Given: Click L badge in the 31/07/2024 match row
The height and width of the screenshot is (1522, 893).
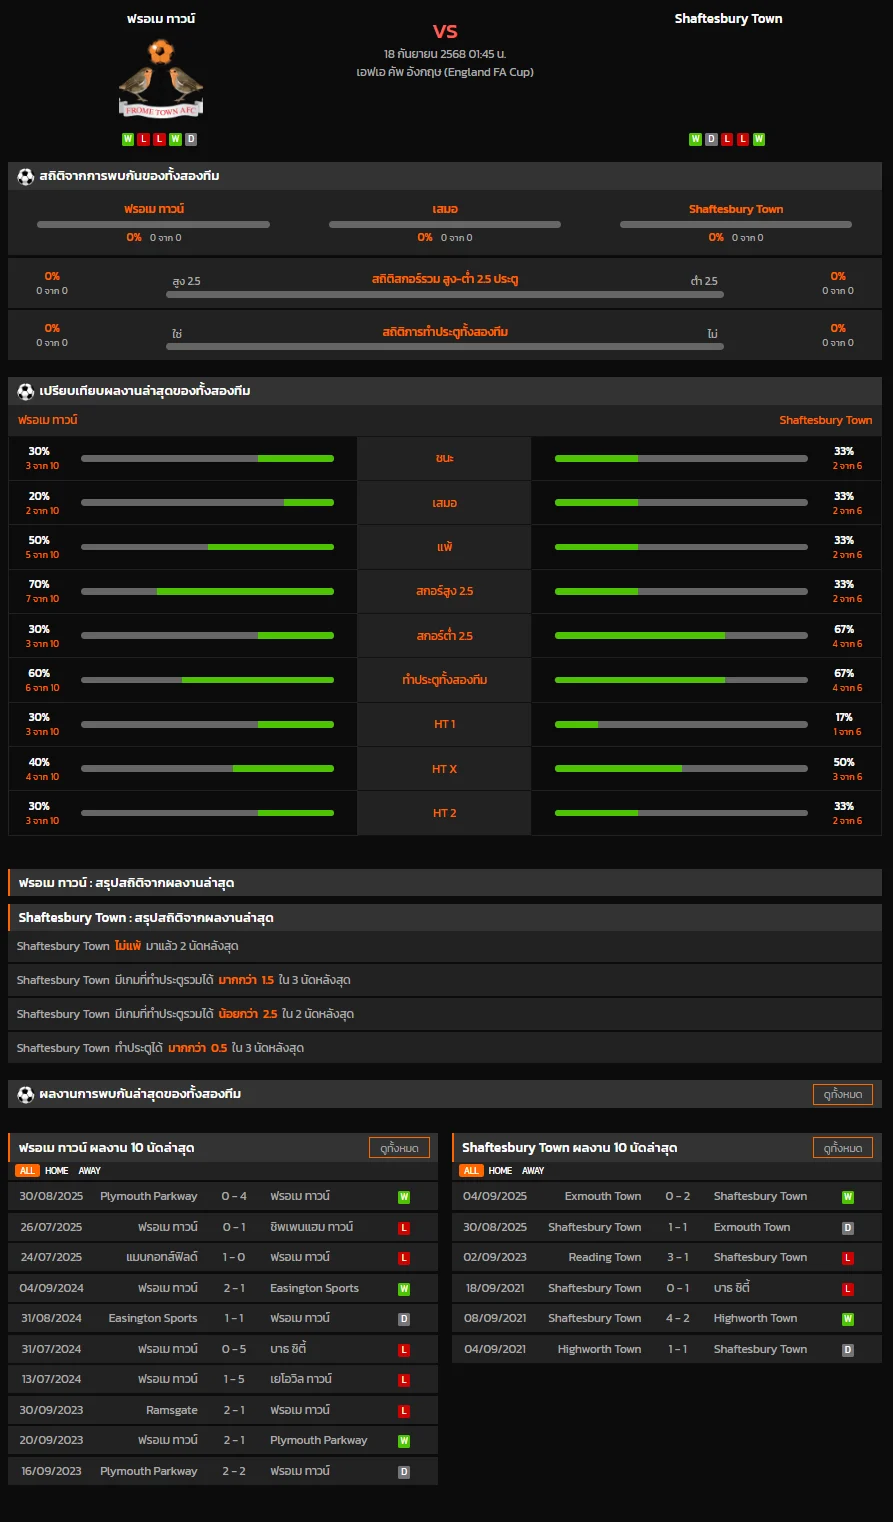Looking at the screenshot, I should point(404,1350).
